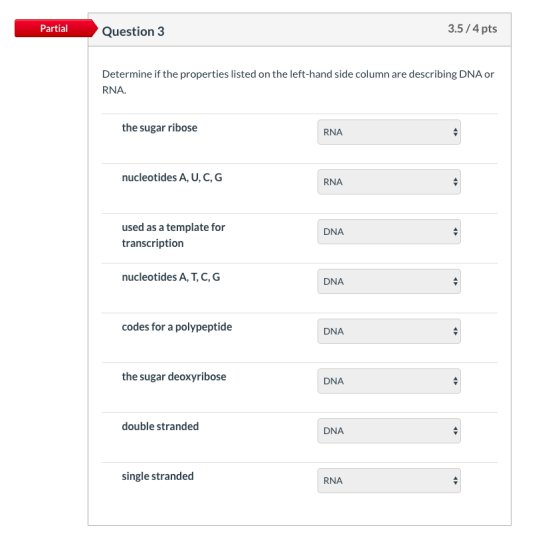Click the arrows icon on the double stranded select
The width and height of the screenshot is (560, 535).
tap(455, 431)
